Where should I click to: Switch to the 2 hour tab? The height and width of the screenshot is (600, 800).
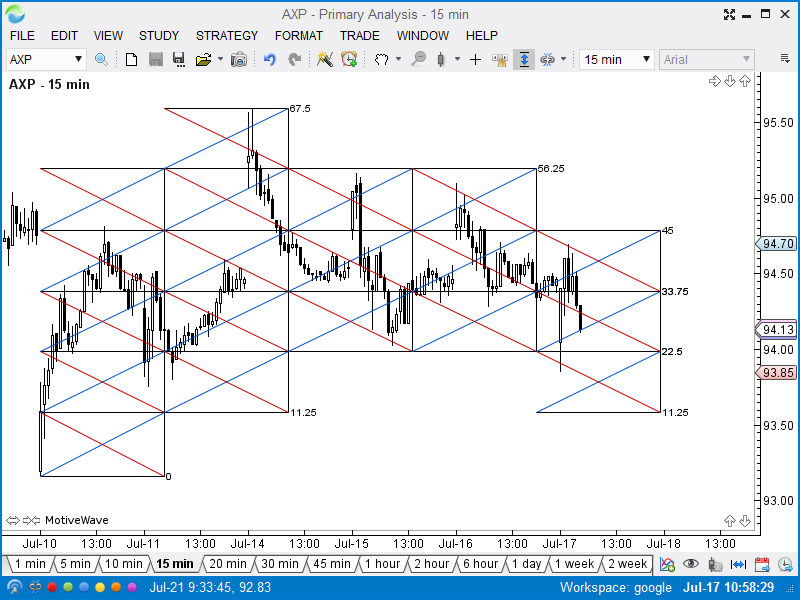click(431, 564)
